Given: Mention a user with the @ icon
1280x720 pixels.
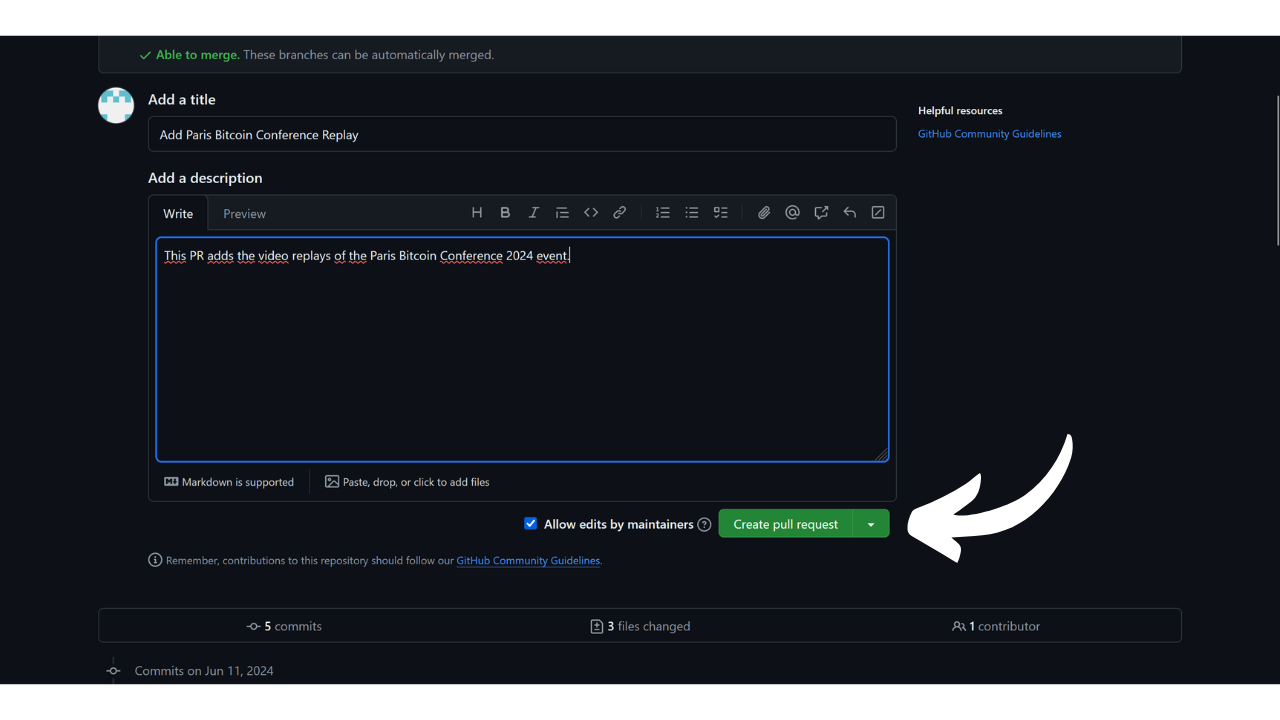Looking at the screenshot, I should pos(792,213).
